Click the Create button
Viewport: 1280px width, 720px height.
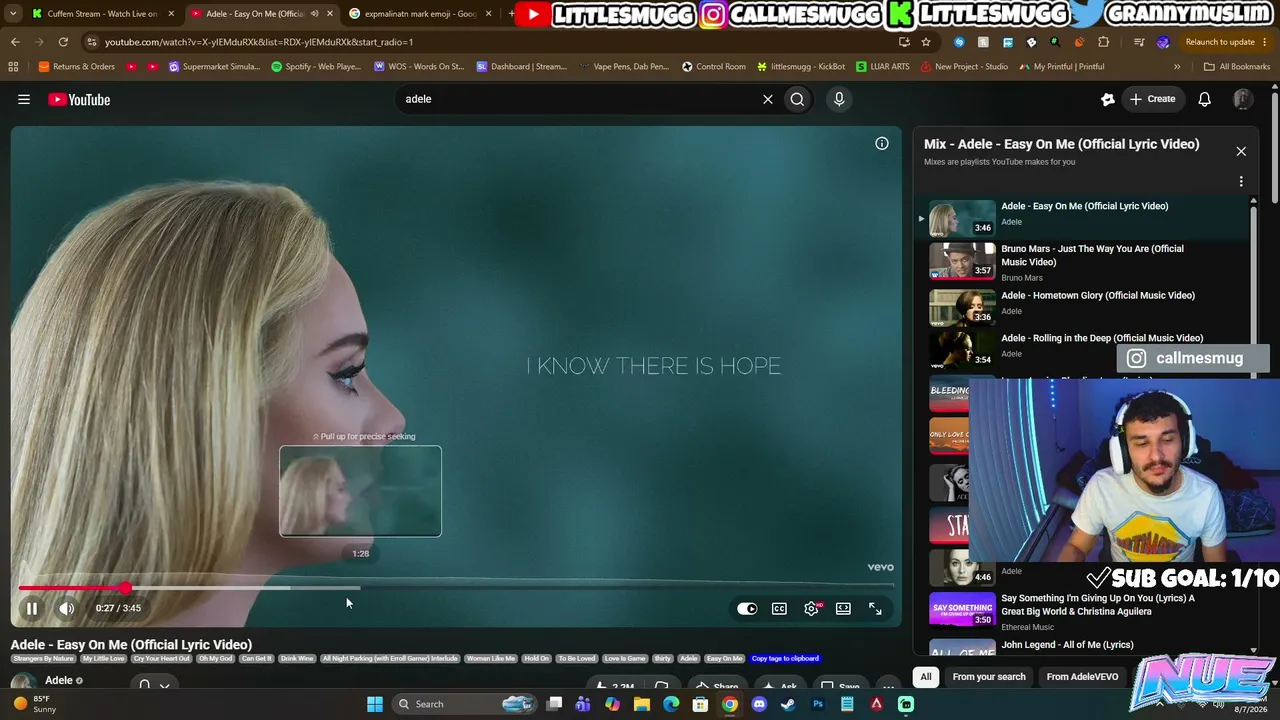pyautogui.click(x=1152, y=99)
